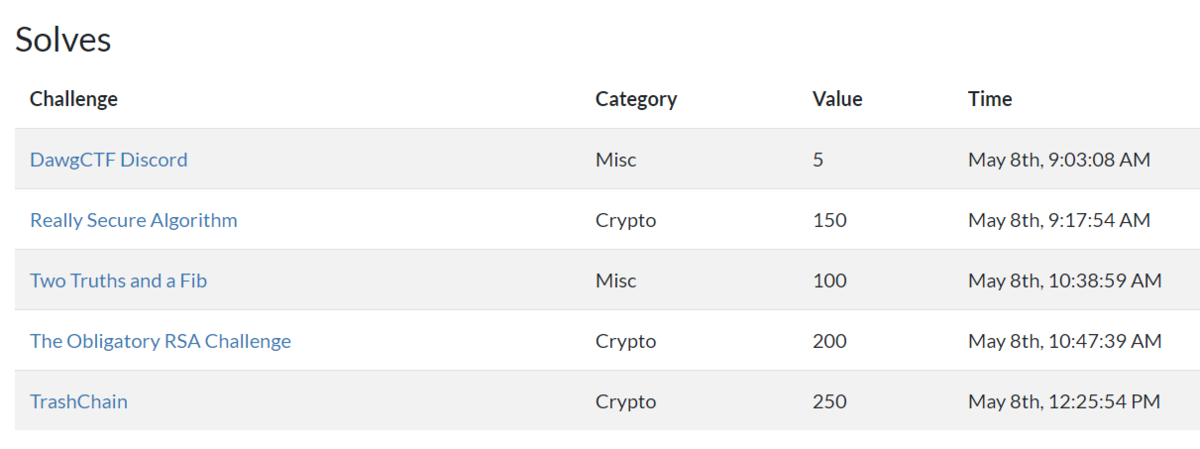
Task: Click the Solves section heading
Action: coord(63,40)
